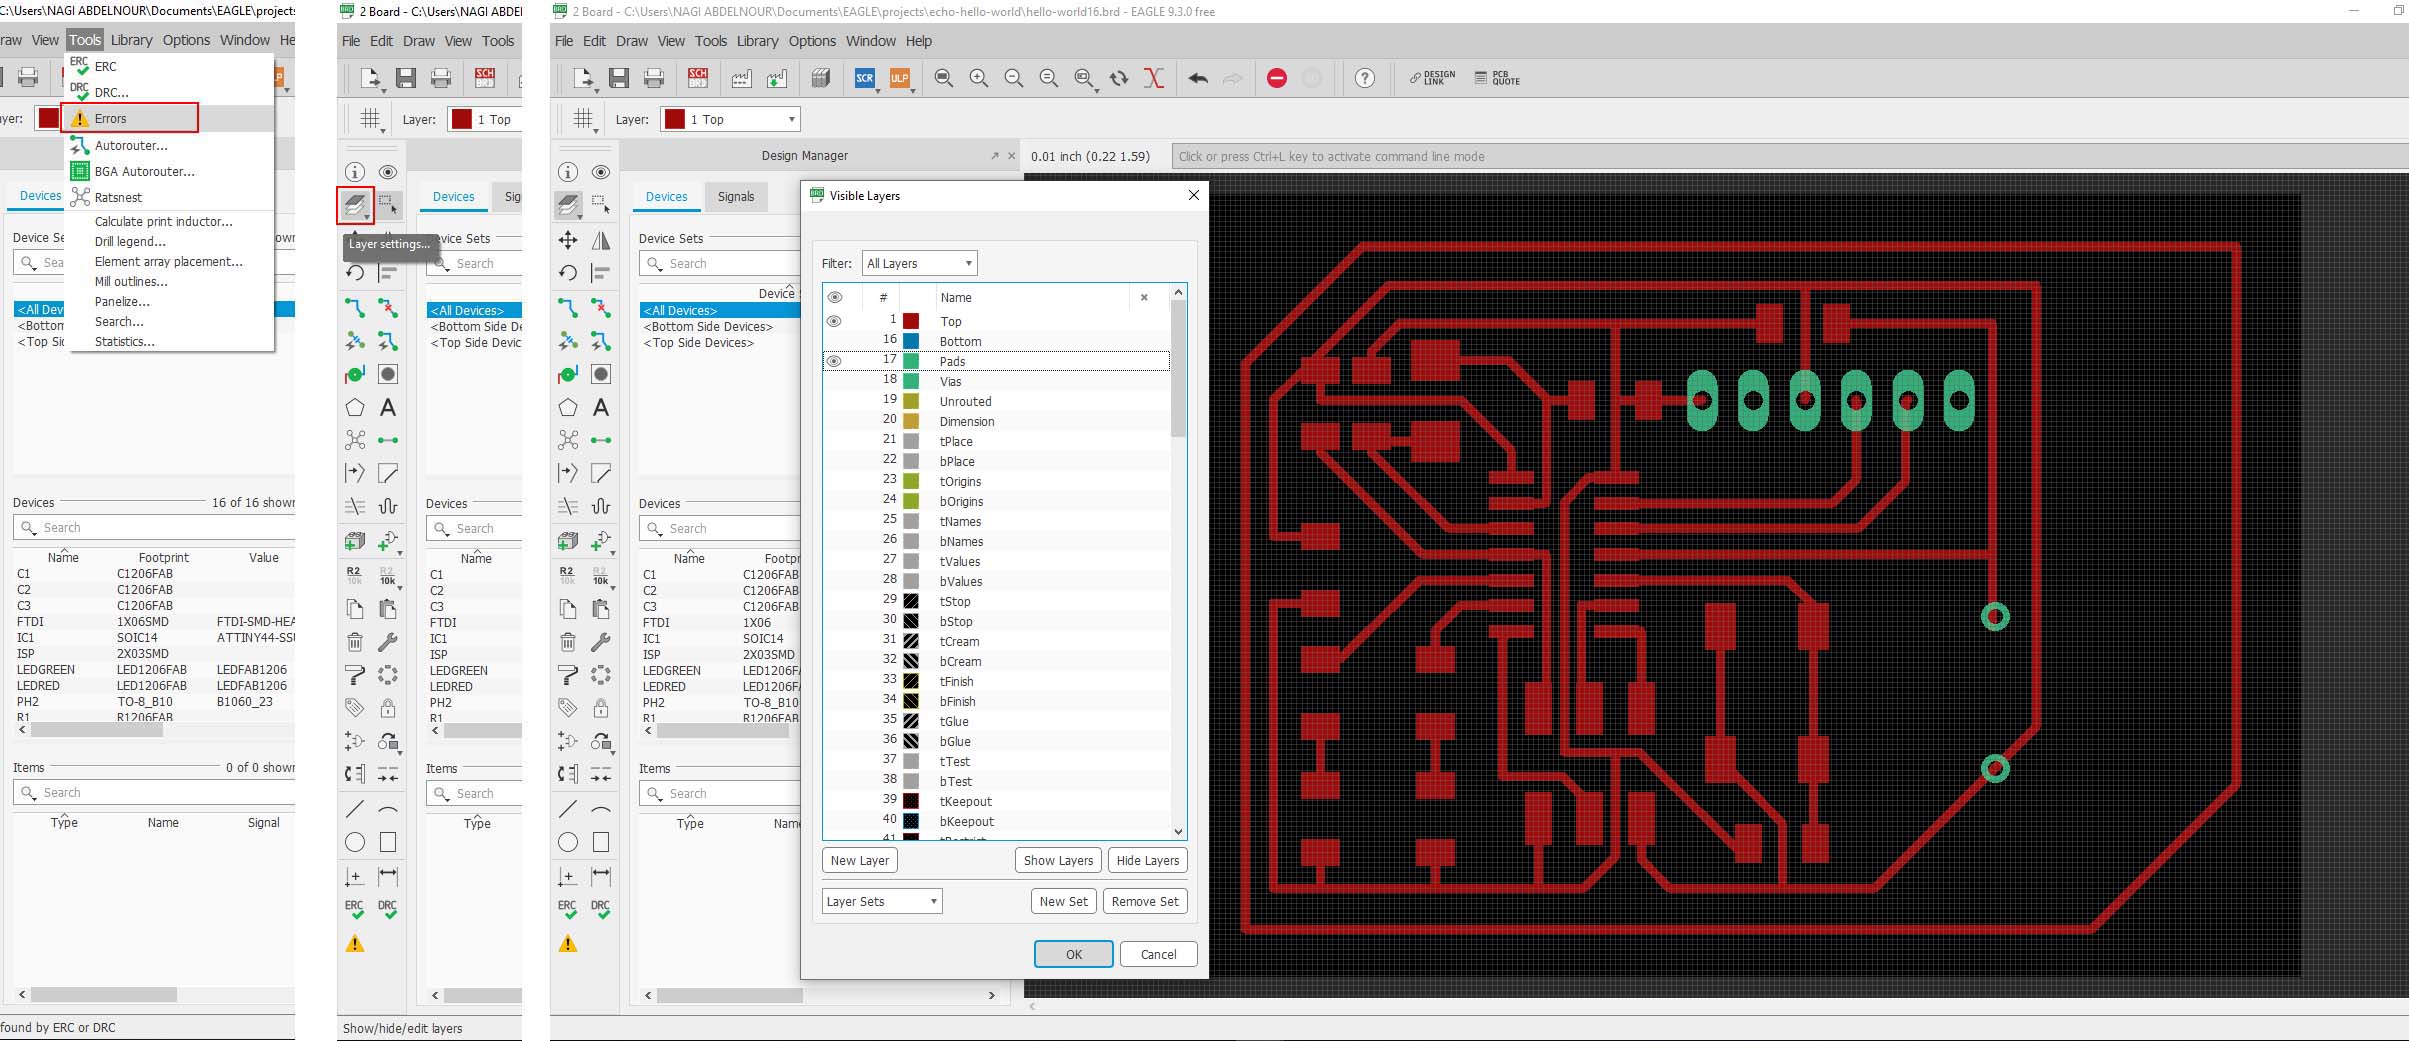Screen dimensions: 2409x1041
Task: Switch to the Signals tab in Design Manager
Action: [x=735, y=197]
